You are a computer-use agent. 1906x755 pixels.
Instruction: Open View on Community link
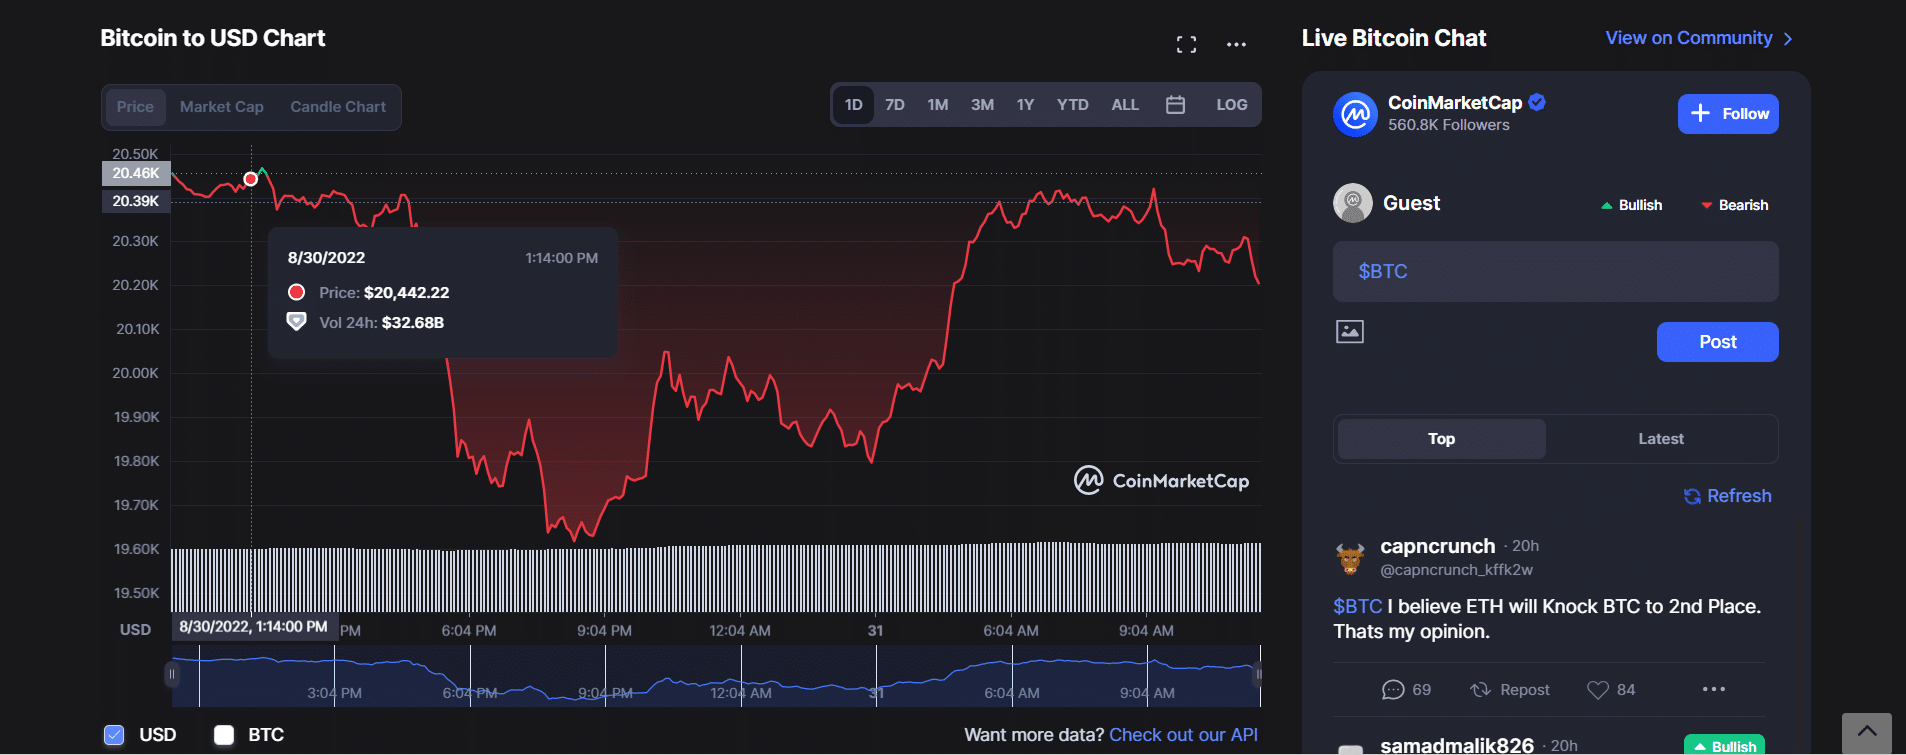point(1699,38)
